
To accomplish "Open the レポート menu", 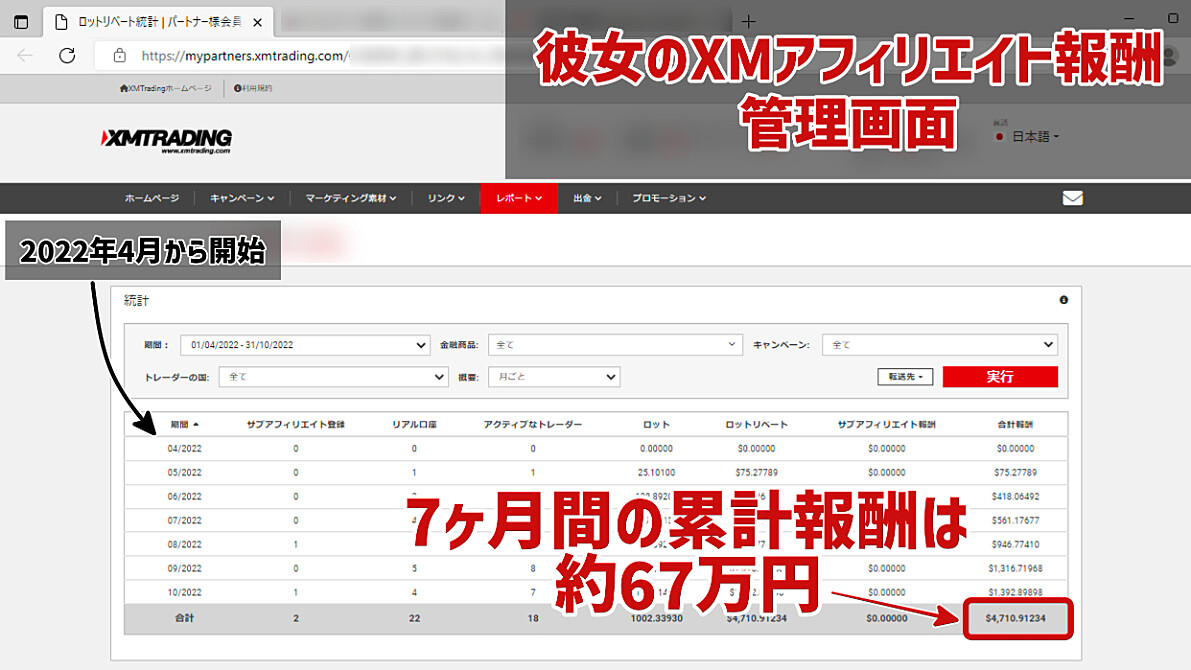I will pyautogui.click(x=520, y=198).
